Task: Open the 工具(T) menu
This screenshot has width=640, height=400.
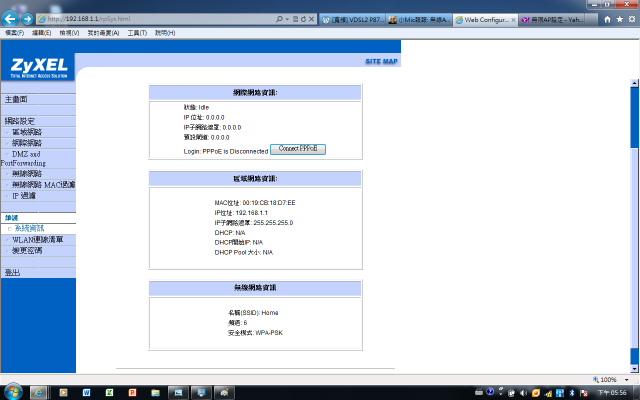Action: [x=137, y=33]
